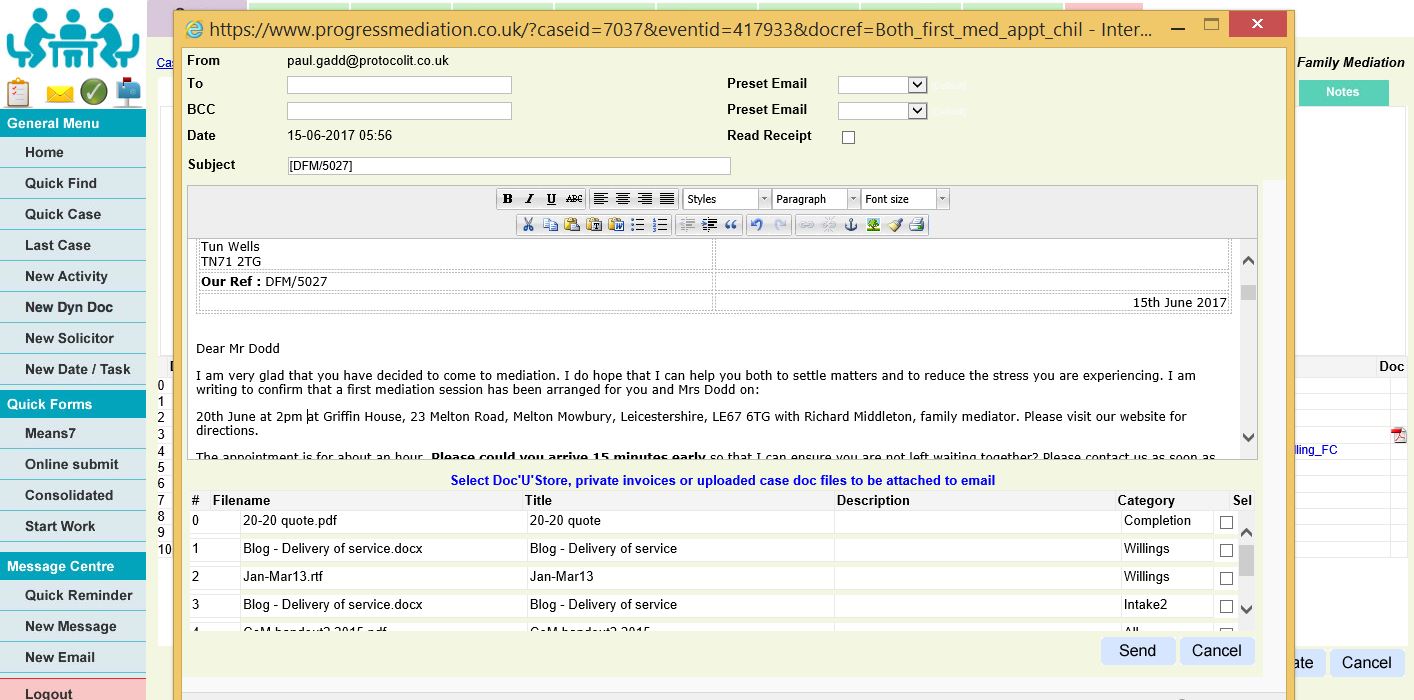Cancel the email dialog
1414x700 pixels.
point(1217,651)
